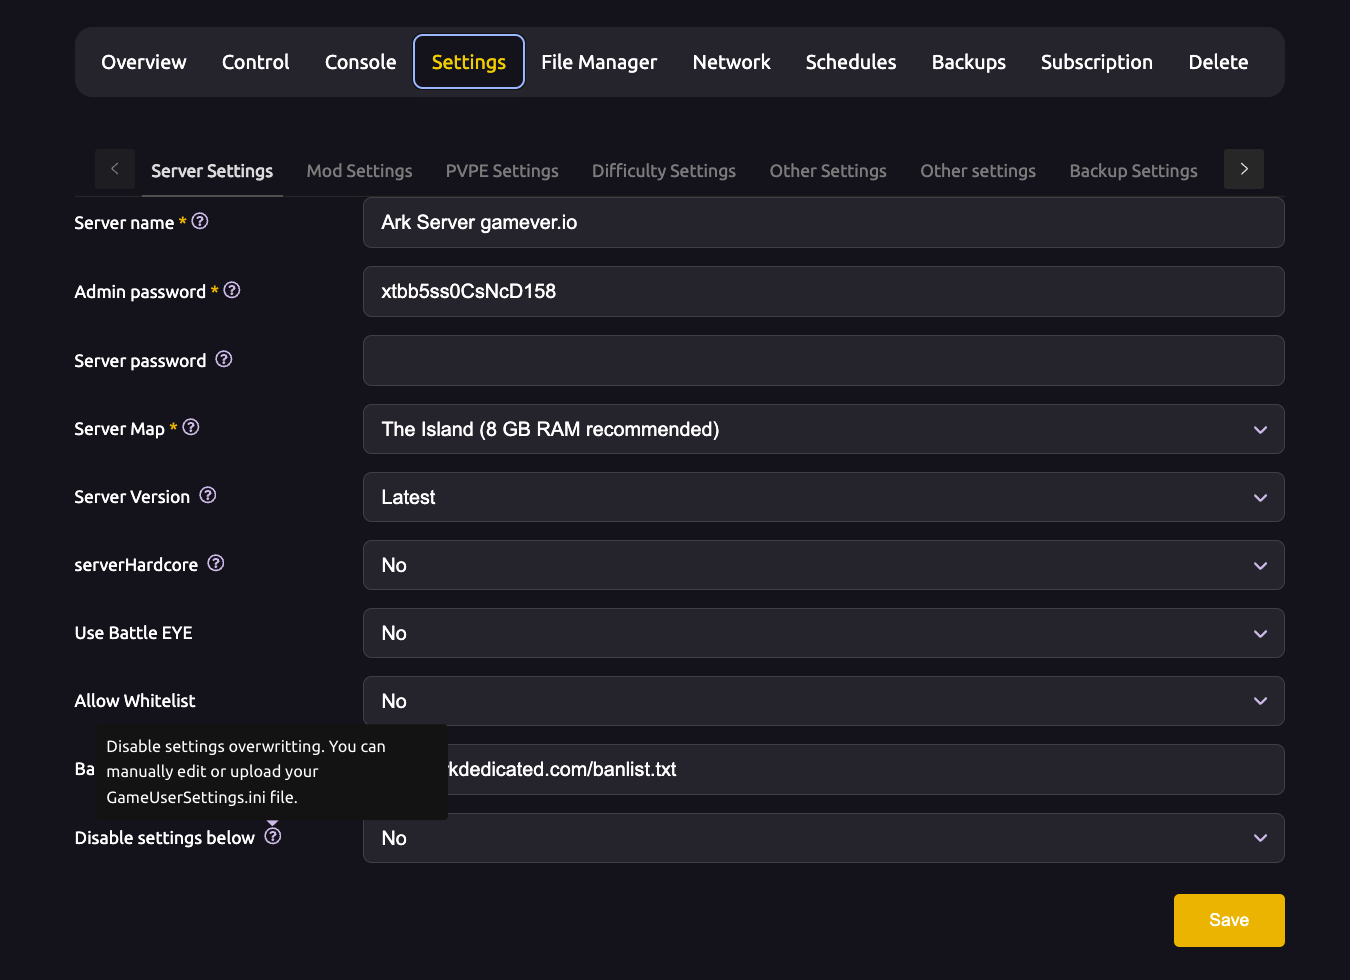Click the Delete tab
This screenshot has height=980, width=1350.
click(1218, 62)
